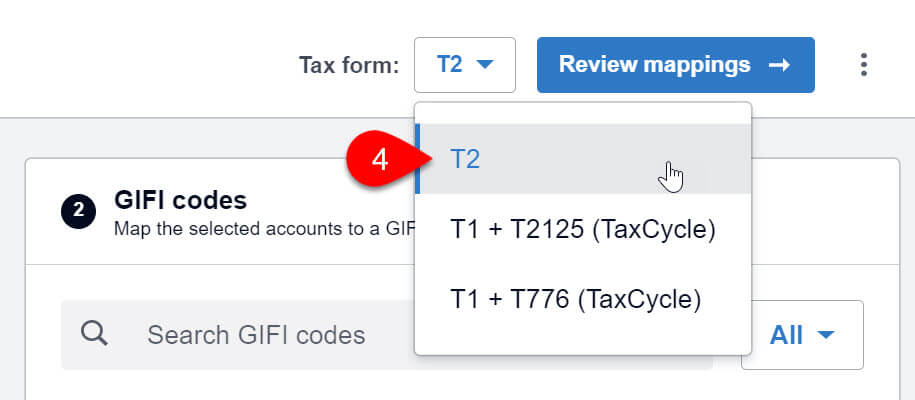This screenshot has height=400, width=915.
Task: Choose T1 + T2125 (TaxCycle) option
Action: 582,229
